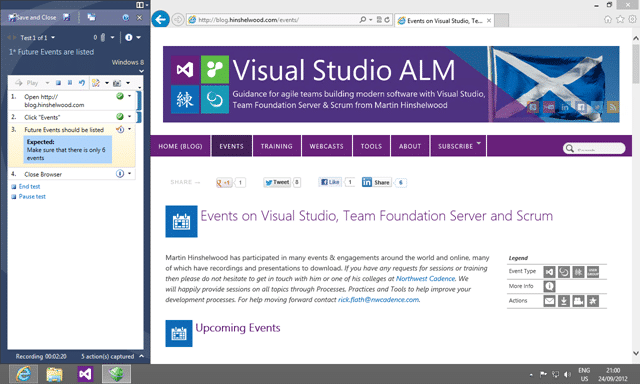Screen dimensions: 640x384
Task: Click the browser home icon
Action: [x=608, y=20]
